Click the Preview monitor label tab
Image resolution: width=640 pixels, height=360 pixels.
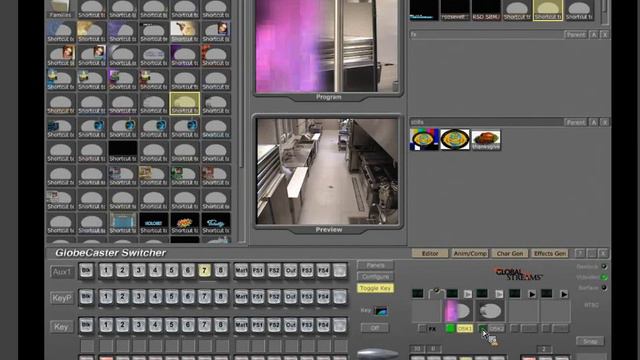(329, 229)
